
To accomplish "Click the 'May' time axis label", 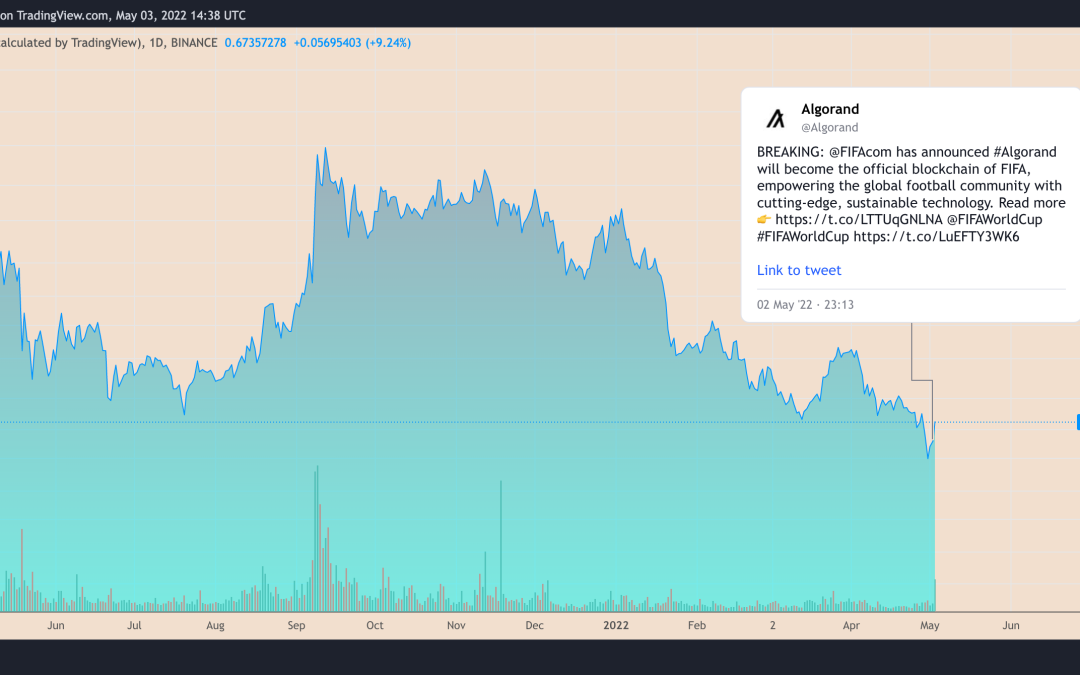I will point(930,625).
